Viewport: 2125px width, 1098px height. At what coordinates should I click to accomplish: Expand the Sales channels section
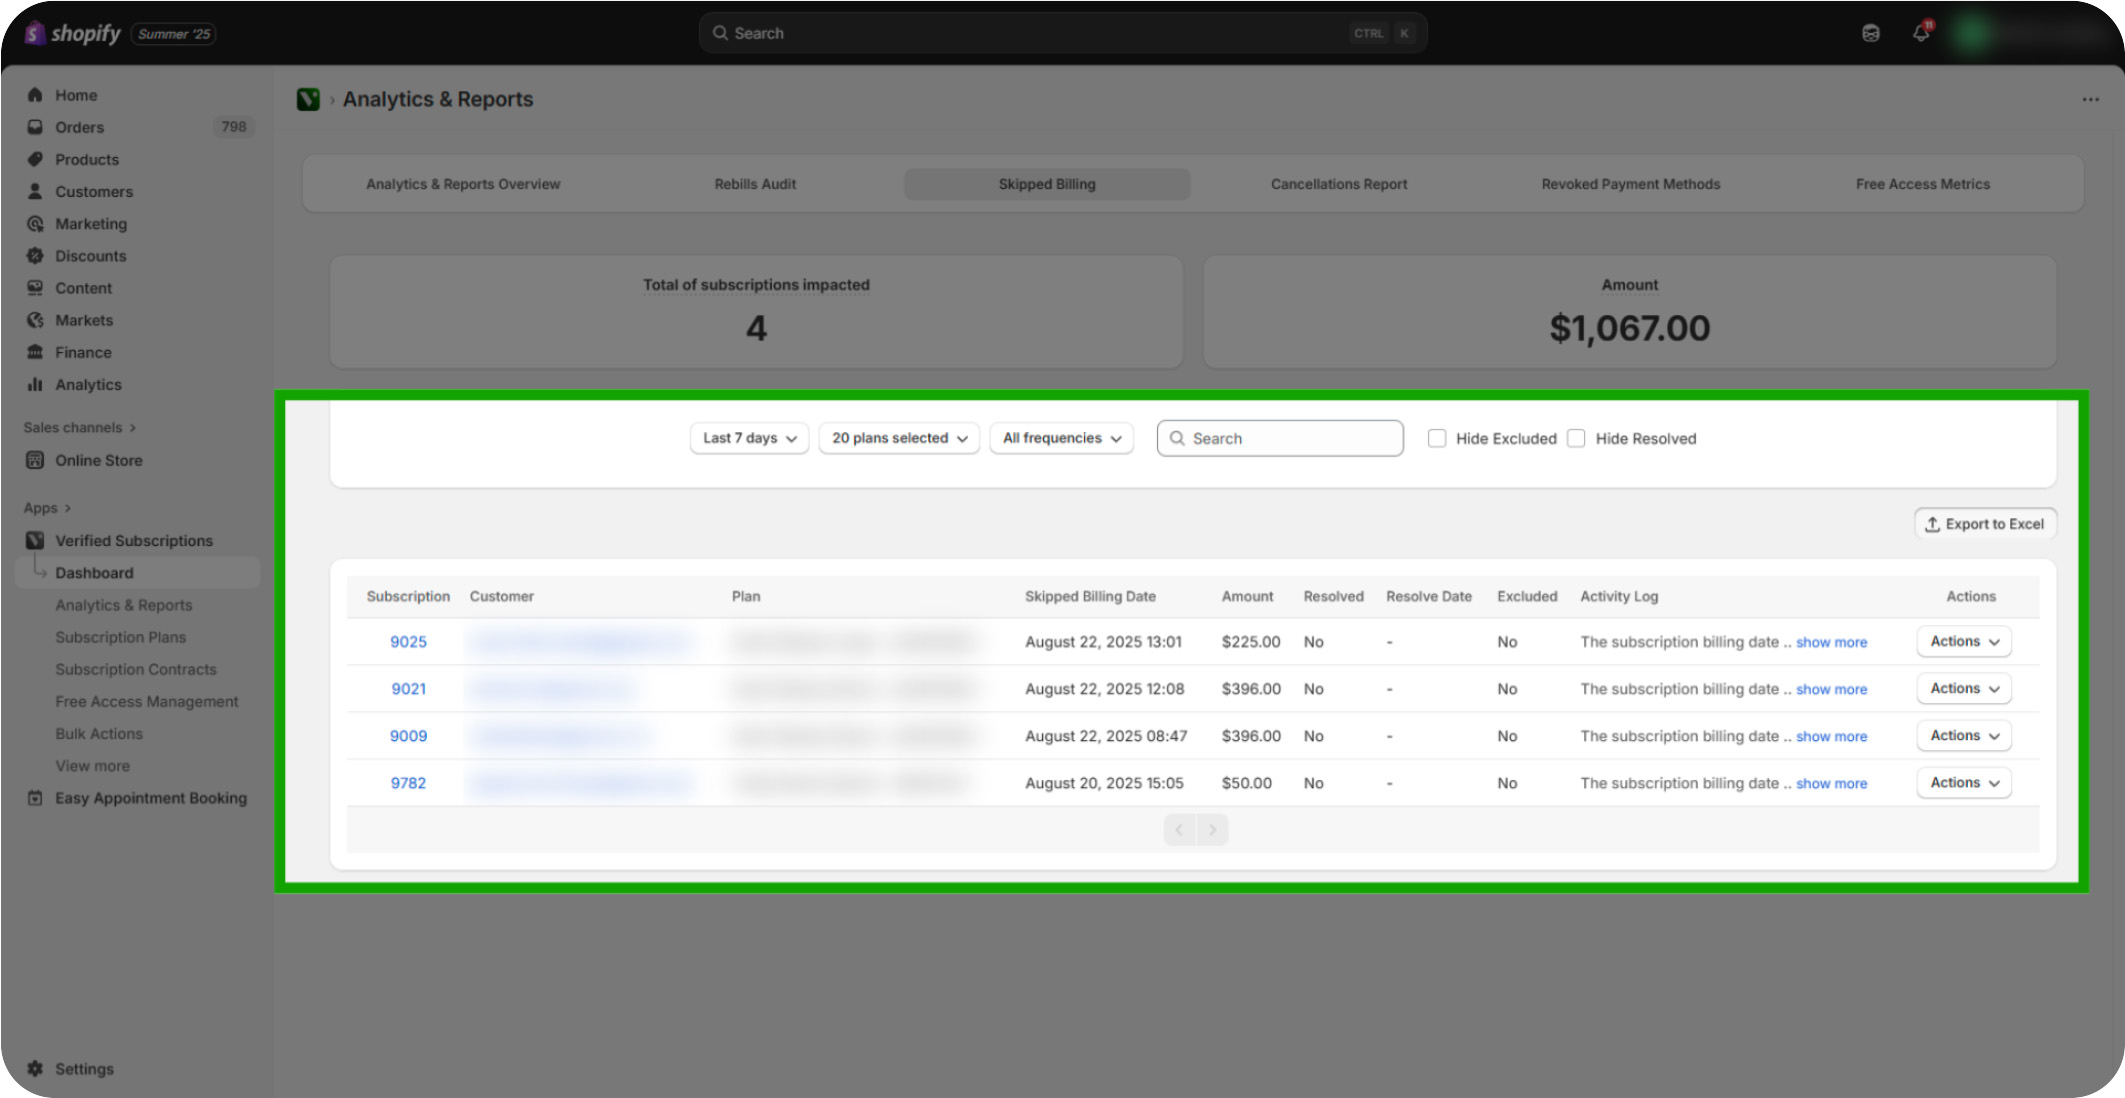80,427
